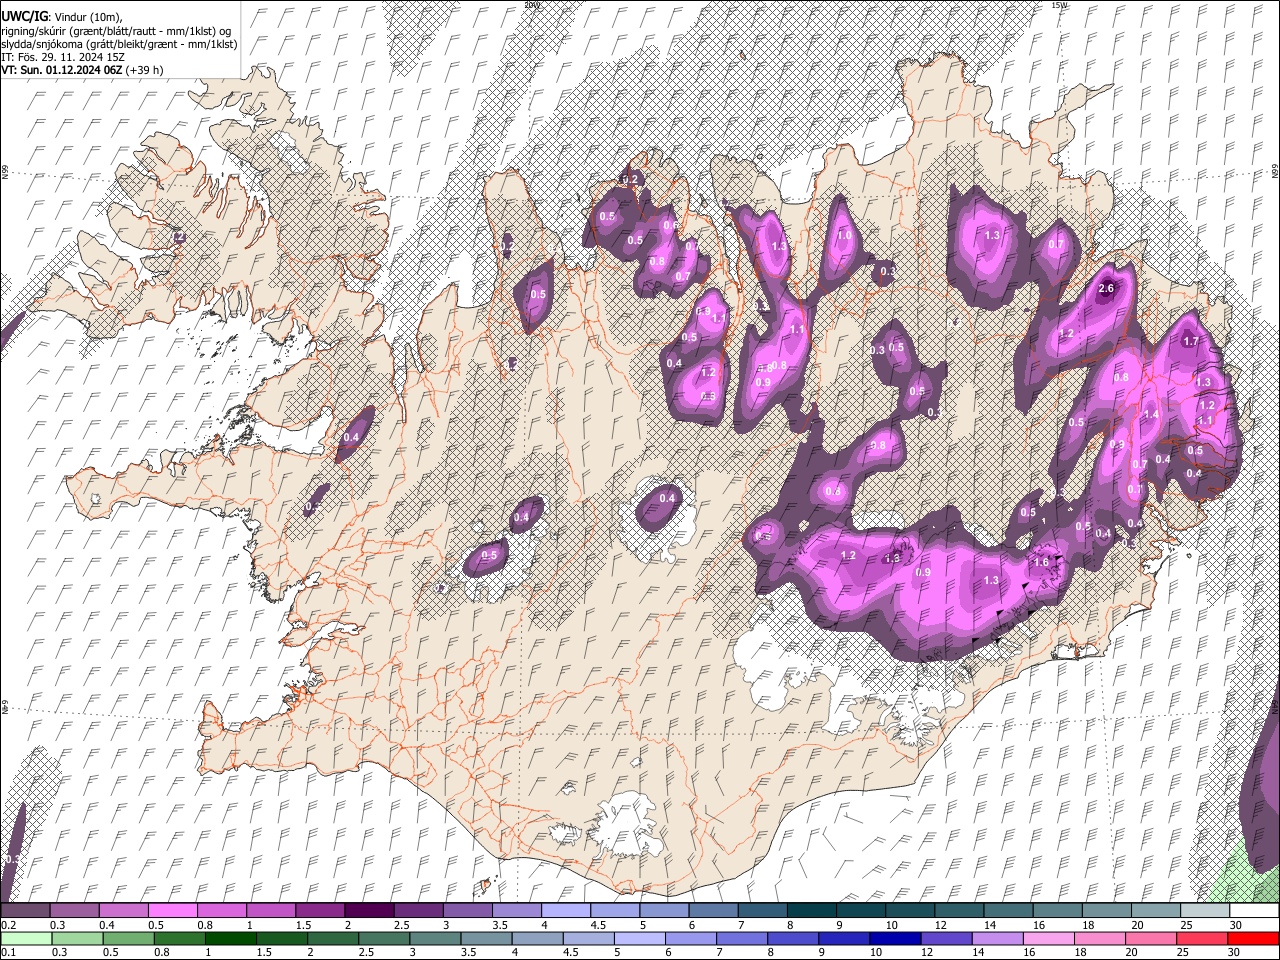Pick the bright pink 0.5–0.8 swatch, top legend row
Screen dimensions: 1280x960
click(x=173, y=911)
